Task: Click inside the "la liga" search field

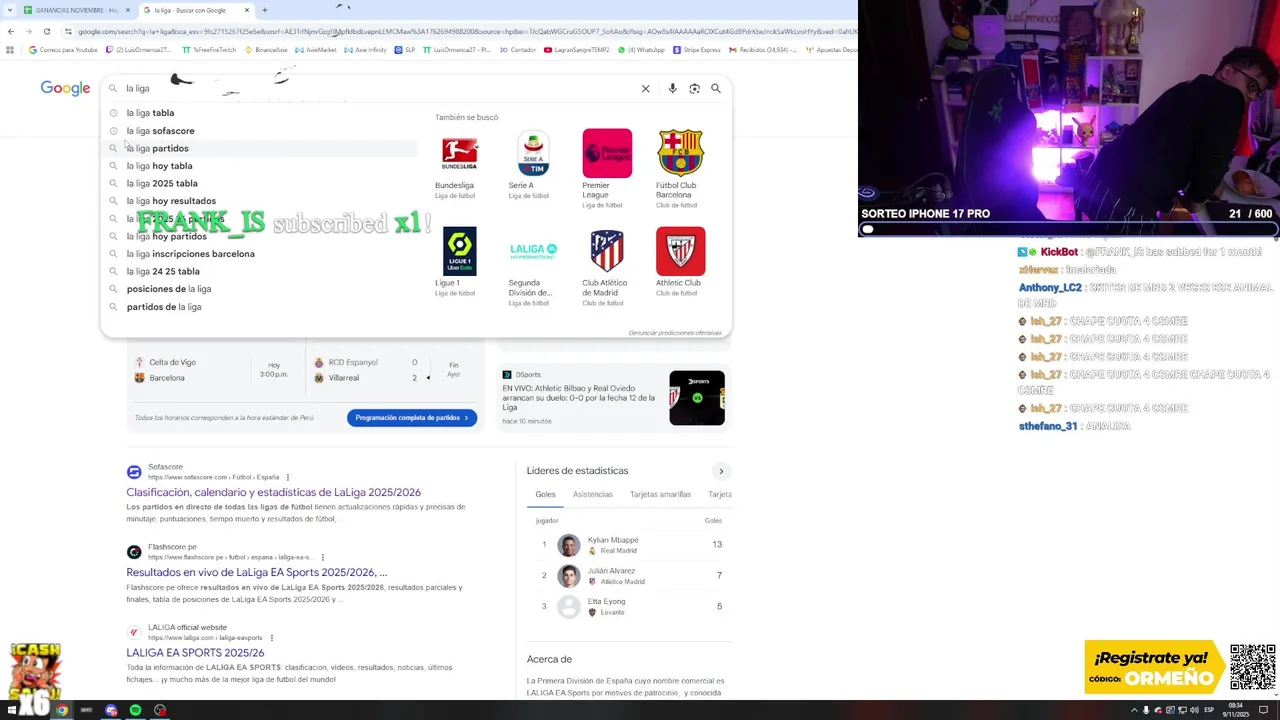Action: (x=380, y=89)
